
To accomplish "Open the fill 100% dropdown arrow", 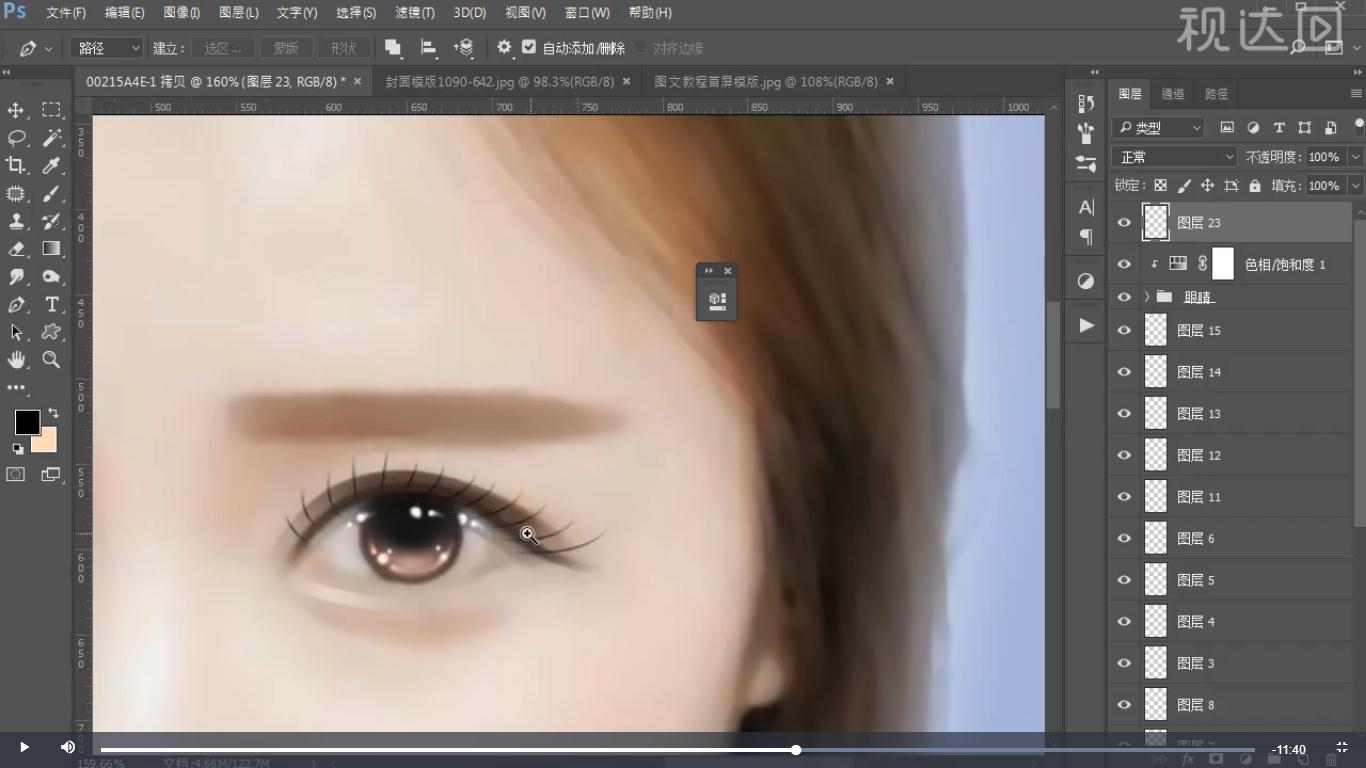I will point(1355,186).
